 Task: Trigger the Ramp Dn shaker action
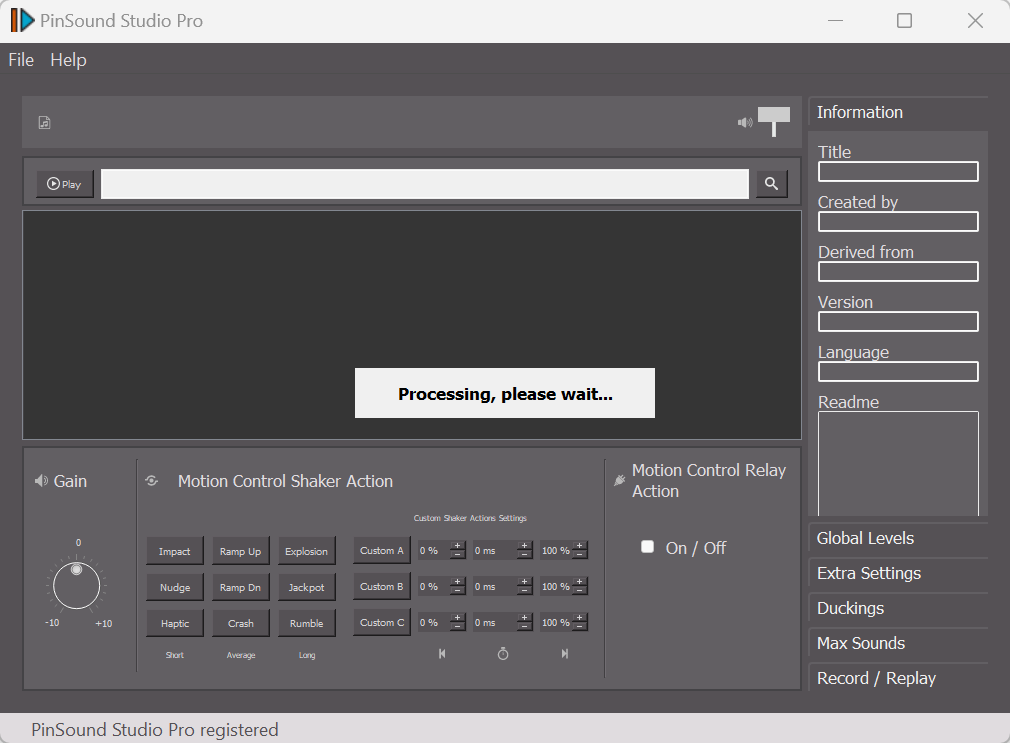pyautogui.click(x=240, y=587)
